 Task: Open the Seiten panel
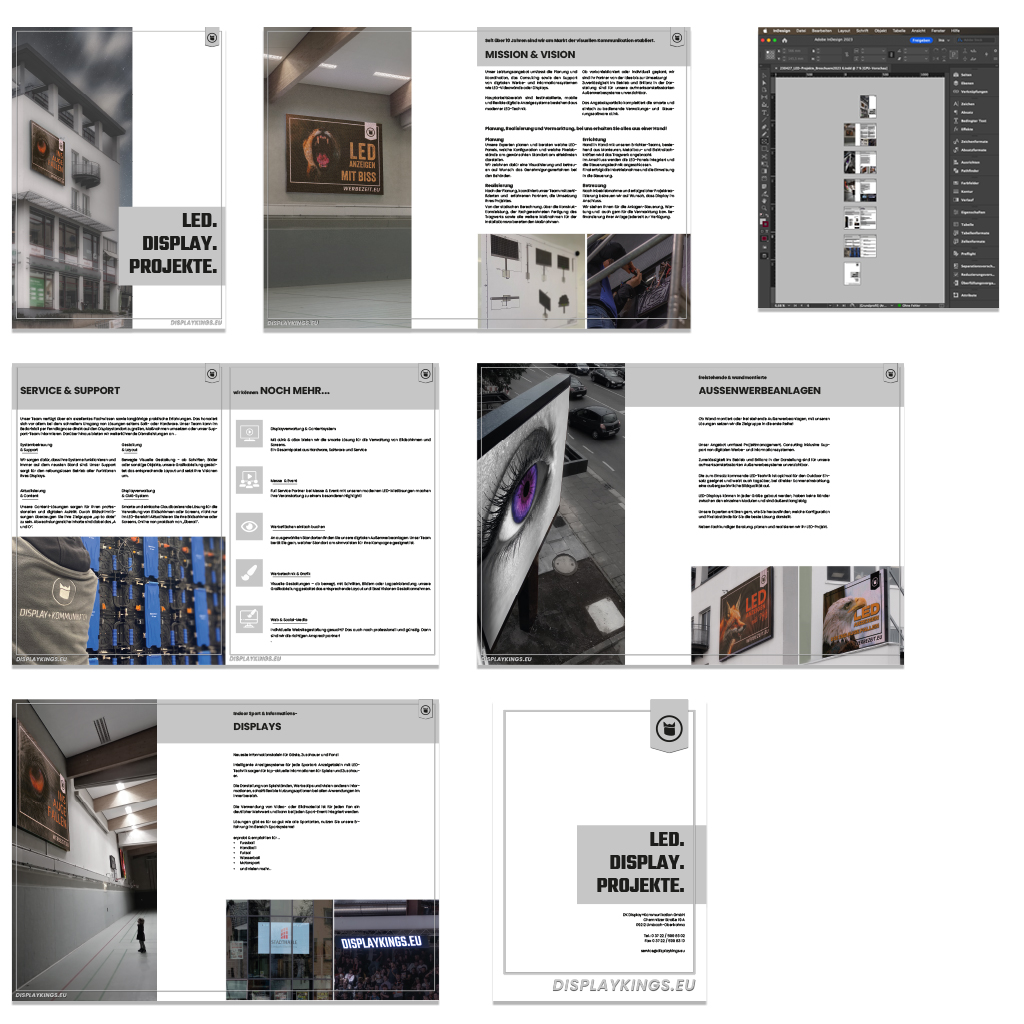pos(966,75)
